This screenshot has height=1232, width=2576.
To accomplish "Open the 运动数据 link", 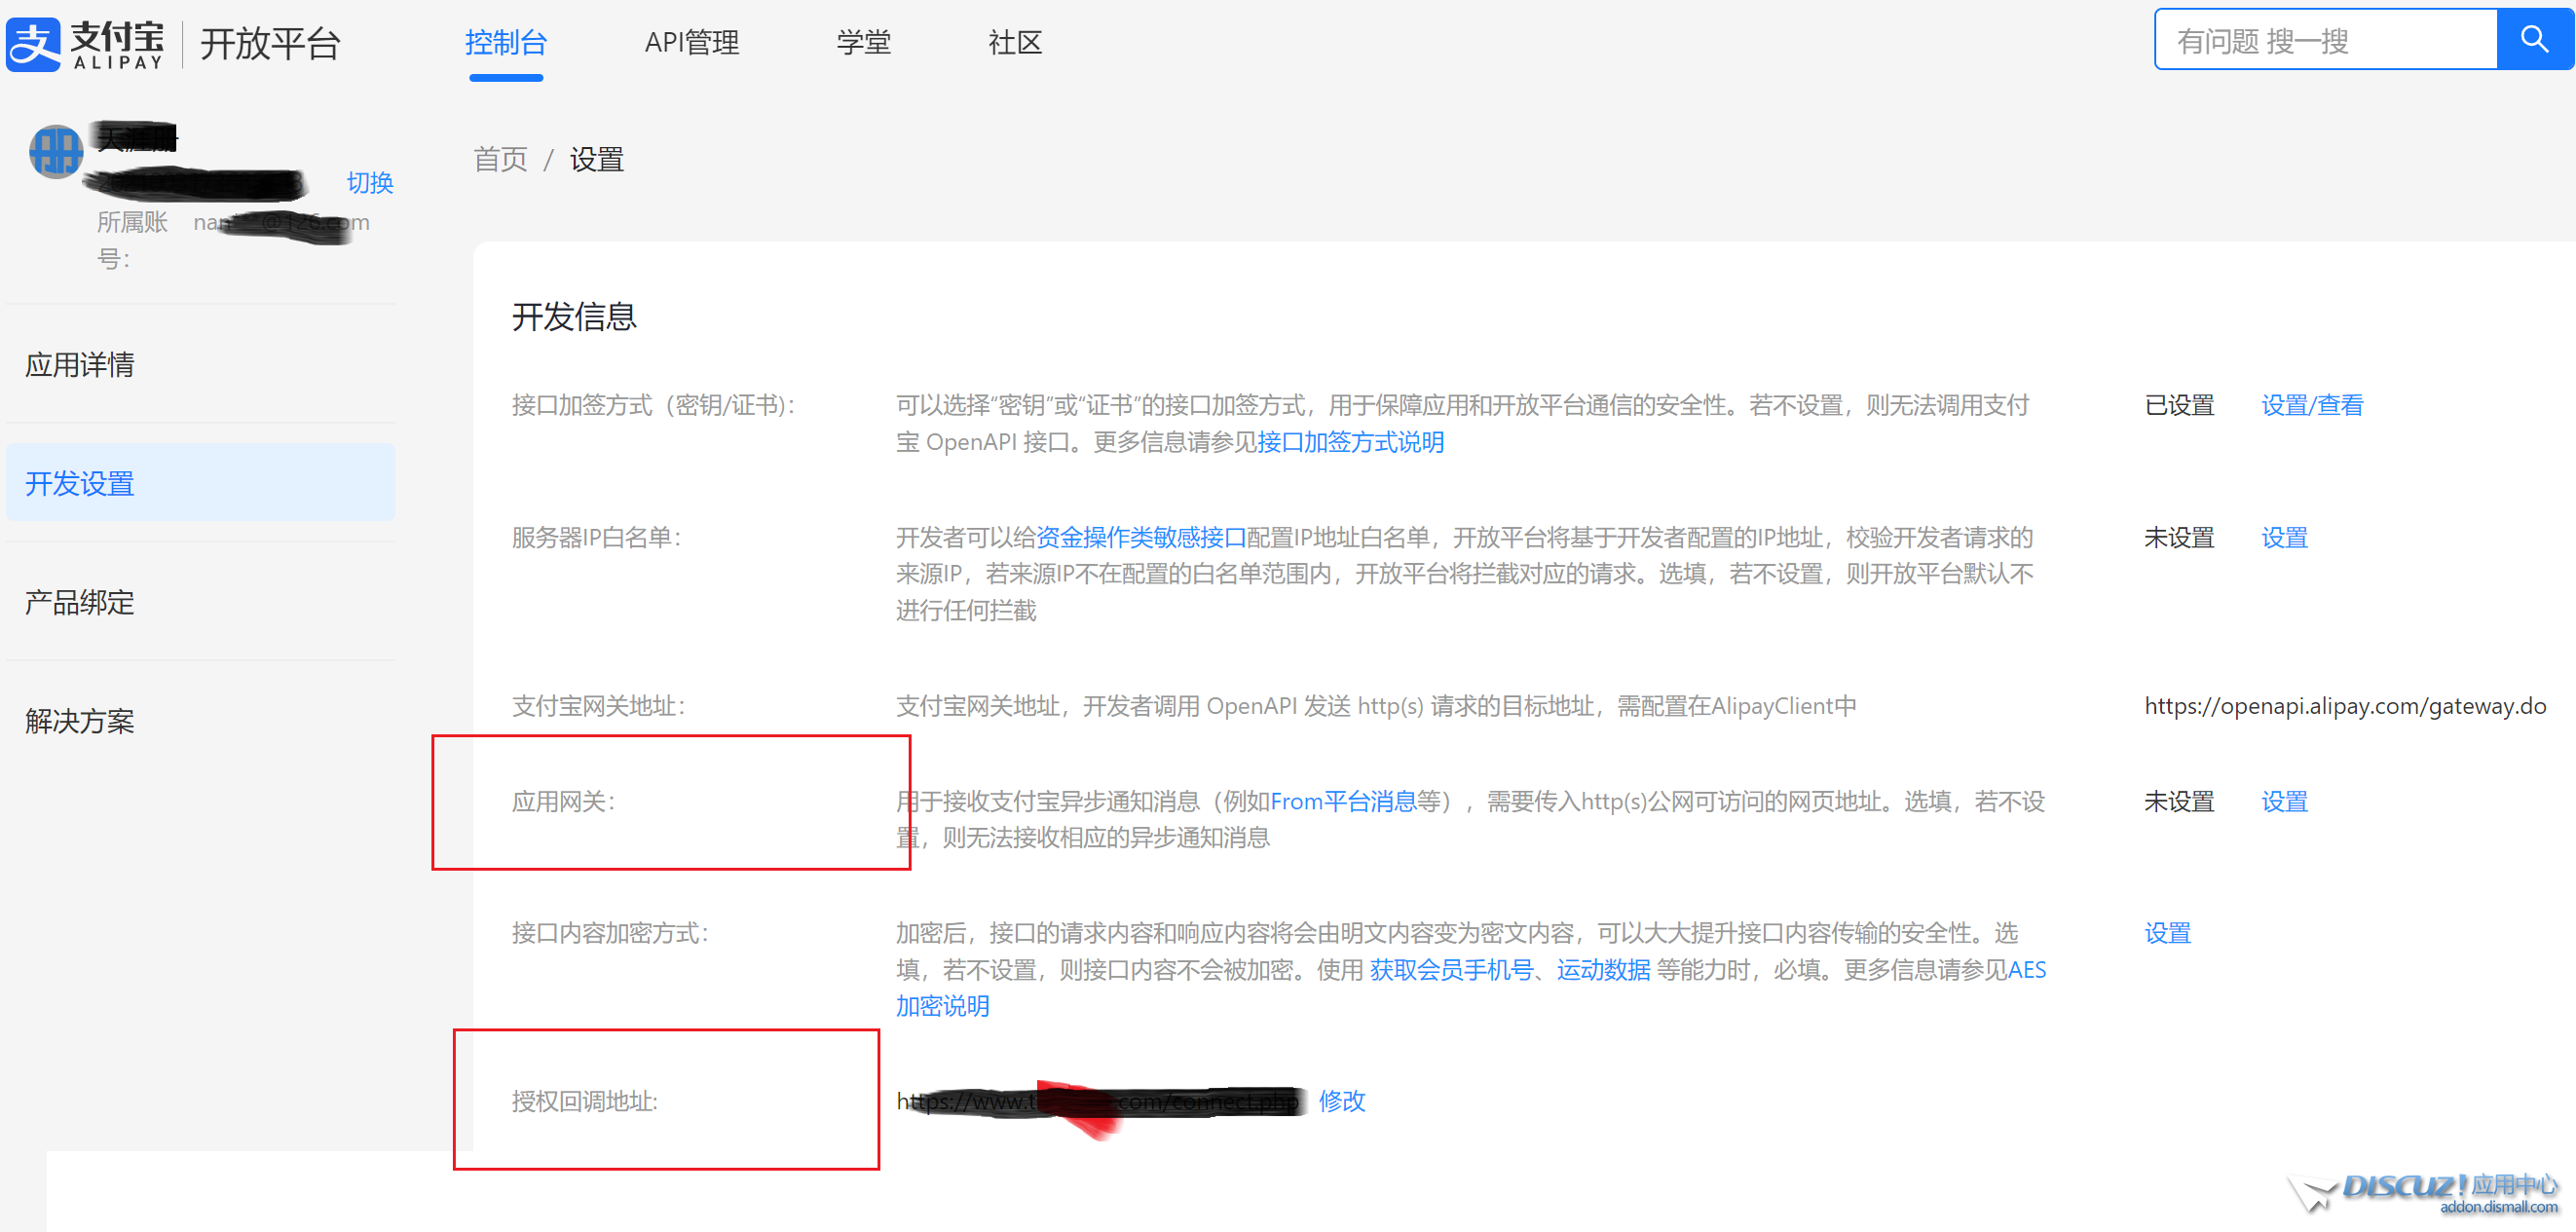I will [1603, 970].
